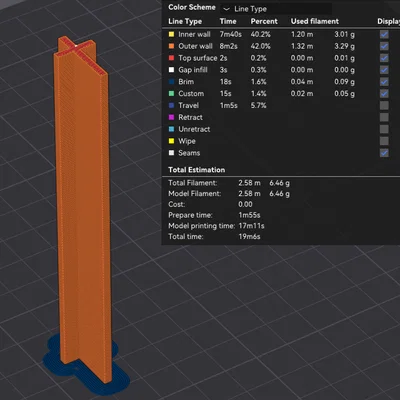Click the Line Type column header

pos(185,21)
